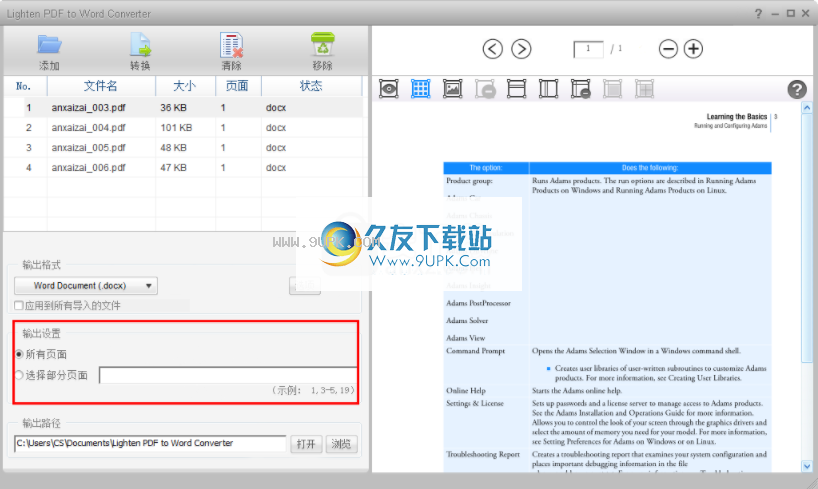The image size is (818, 489).
Task: Zoom in with the plus icon
Action: click(x=693, y=49)
